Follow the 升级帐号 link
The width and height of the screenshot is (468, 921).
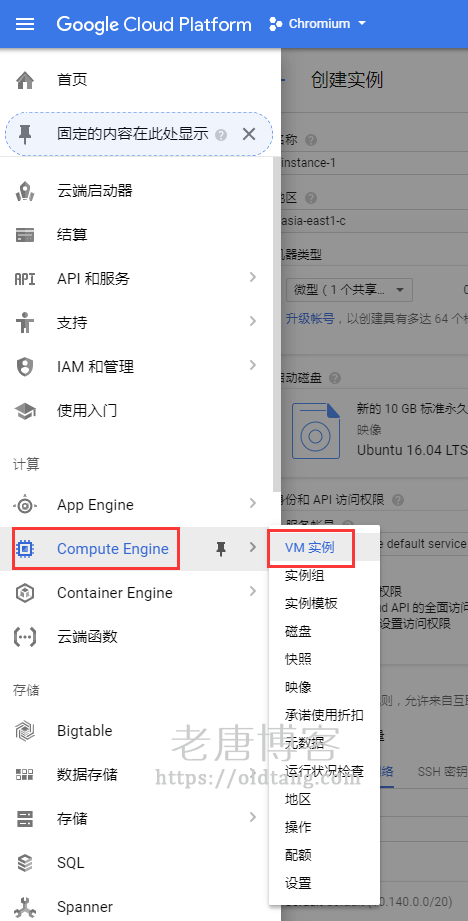point(310,319)
